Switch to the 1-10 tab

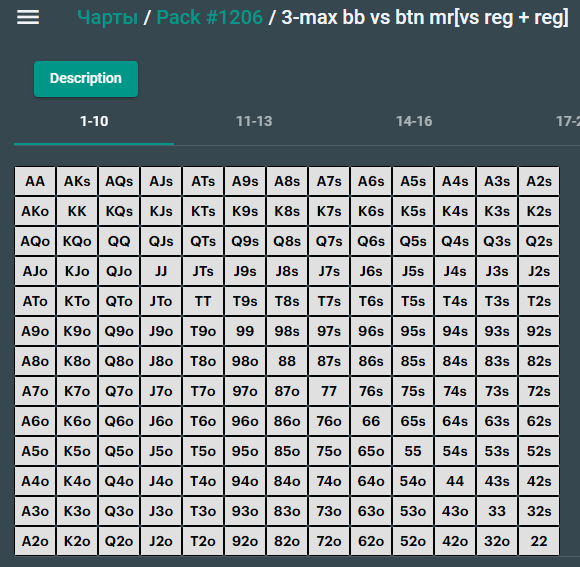pos(94,121)
